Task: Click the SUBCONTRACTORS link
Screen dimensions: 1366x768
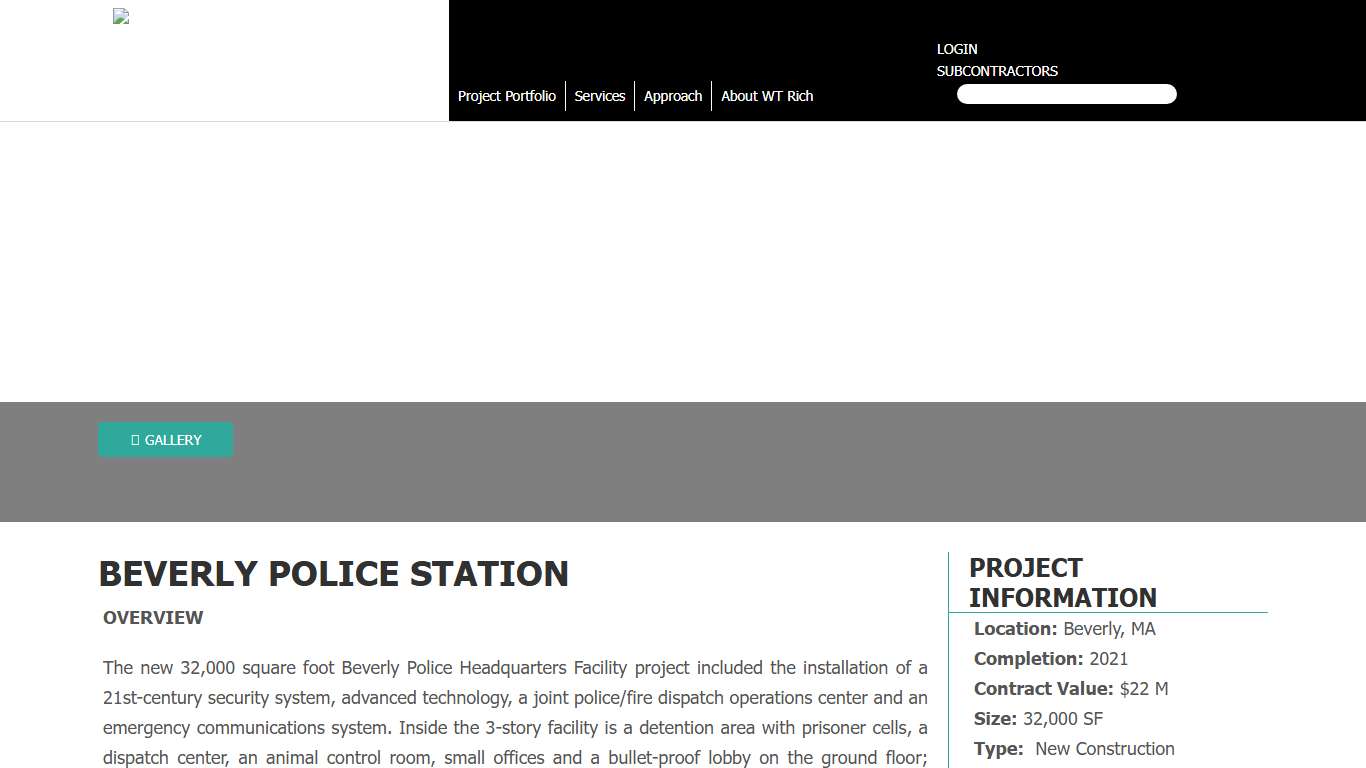Action: [997, 71]
